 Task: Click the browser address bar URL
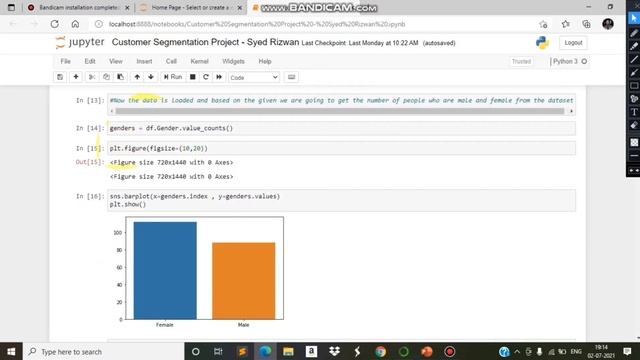257,24
